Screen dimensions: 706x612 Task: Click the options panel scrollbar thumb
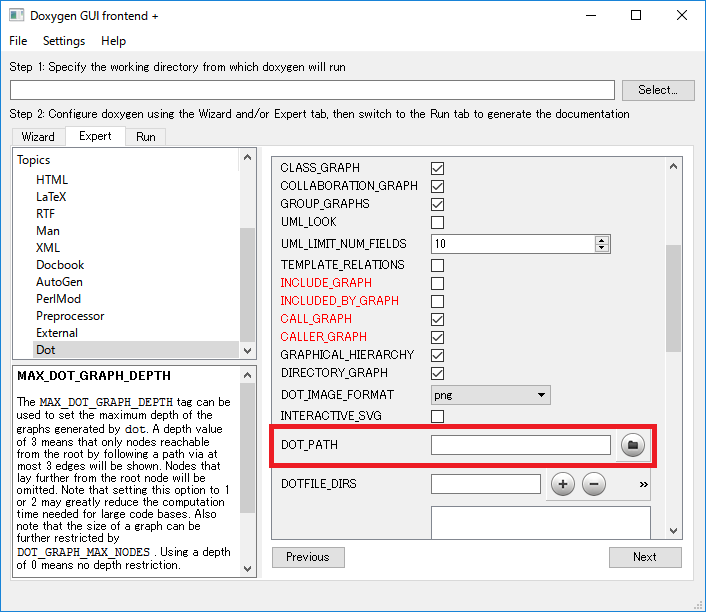click(674, 298)
